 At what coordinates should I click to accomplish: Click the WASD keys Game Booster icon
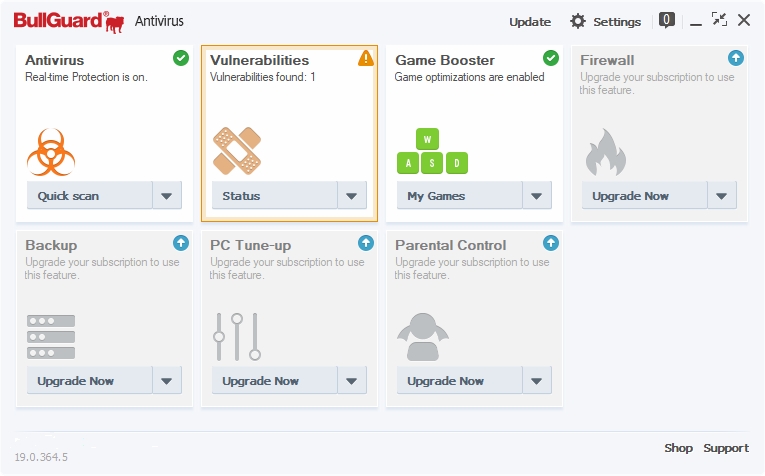point(432,151)
